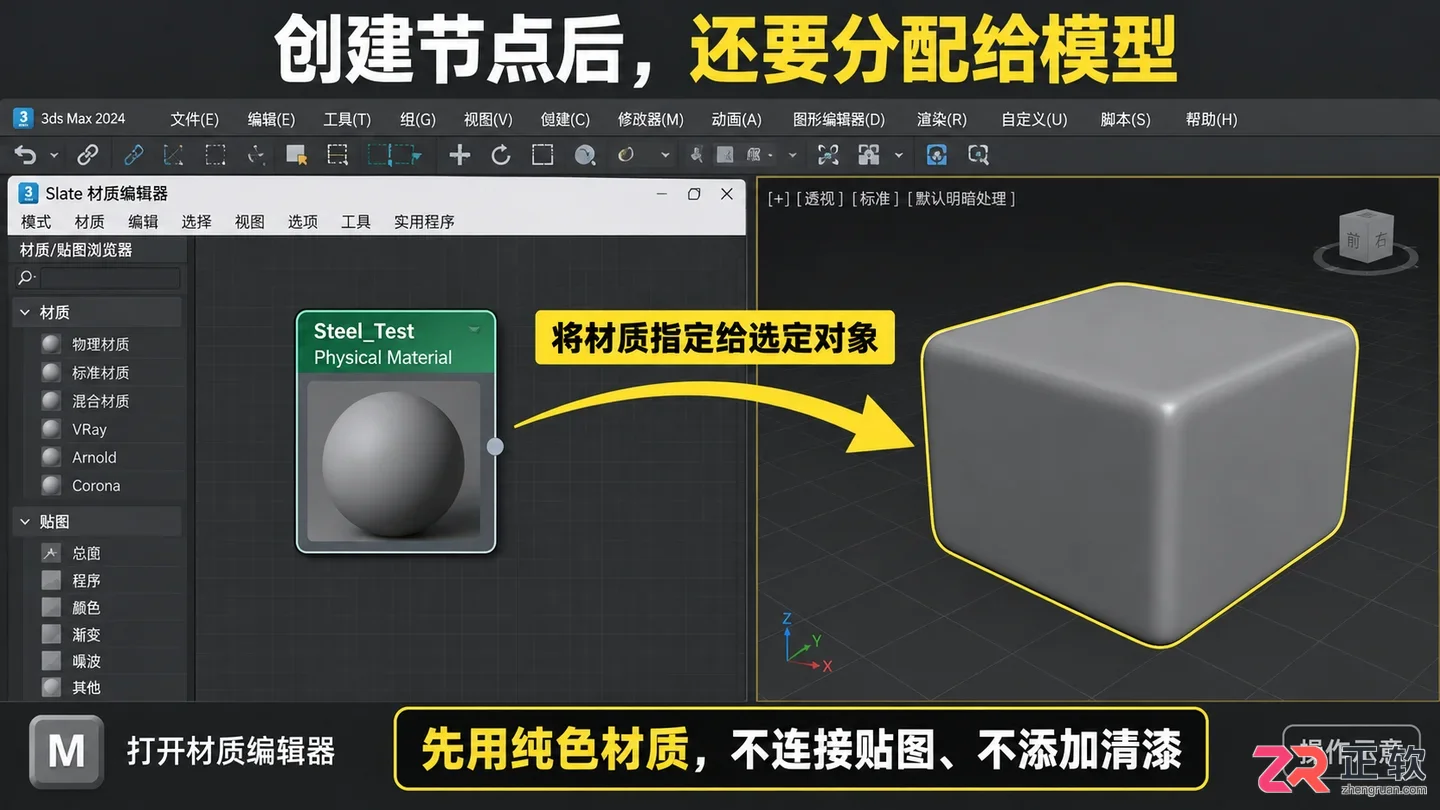The image size is (1440, 810).
Task: Collapse the 材质 category in browser
Action: point(25,313)
